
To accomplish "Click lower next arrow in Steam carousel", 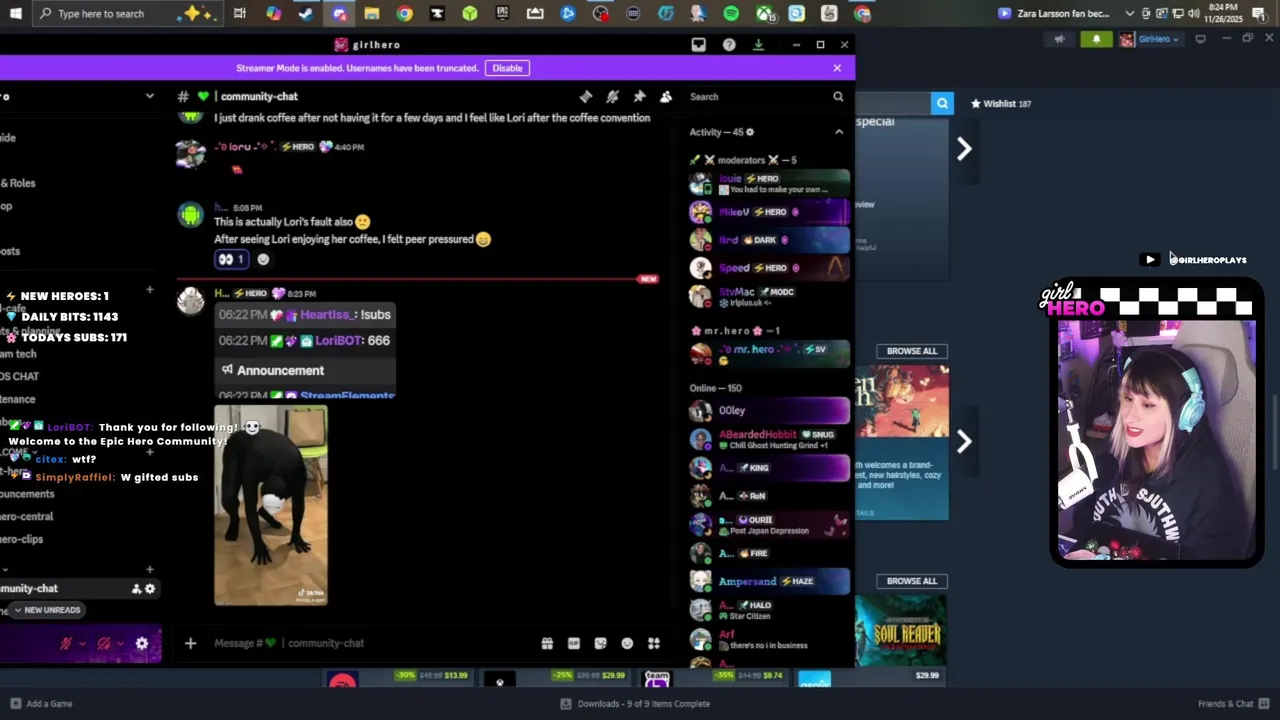I will 964,441.
